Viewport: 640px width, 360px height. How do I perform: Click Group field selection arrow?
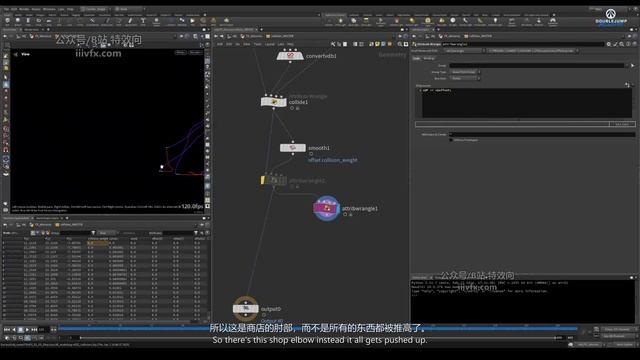(633, 65)
